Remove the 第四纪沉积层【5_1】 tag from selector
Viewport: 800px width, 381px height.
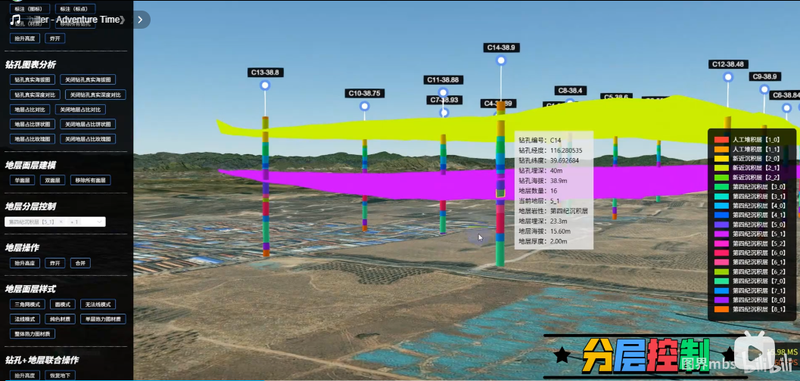[61, 222]
